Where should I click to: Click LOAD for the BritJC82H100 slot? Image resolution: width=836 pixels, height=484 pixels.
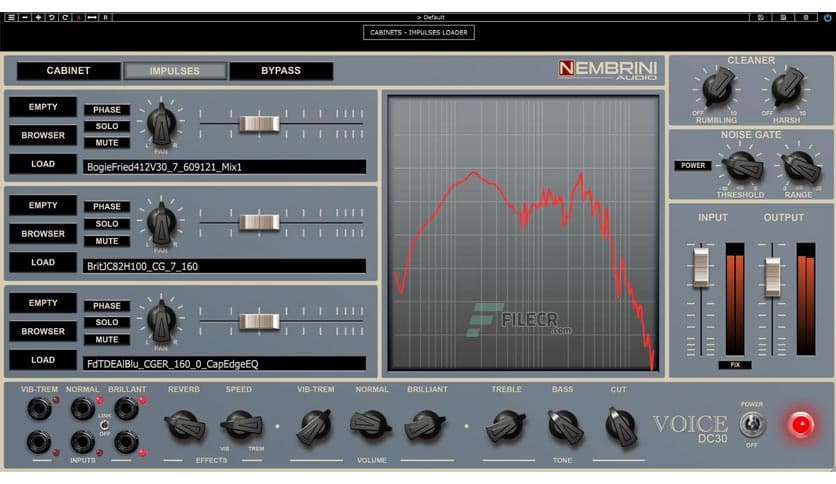tap(43, 262)
